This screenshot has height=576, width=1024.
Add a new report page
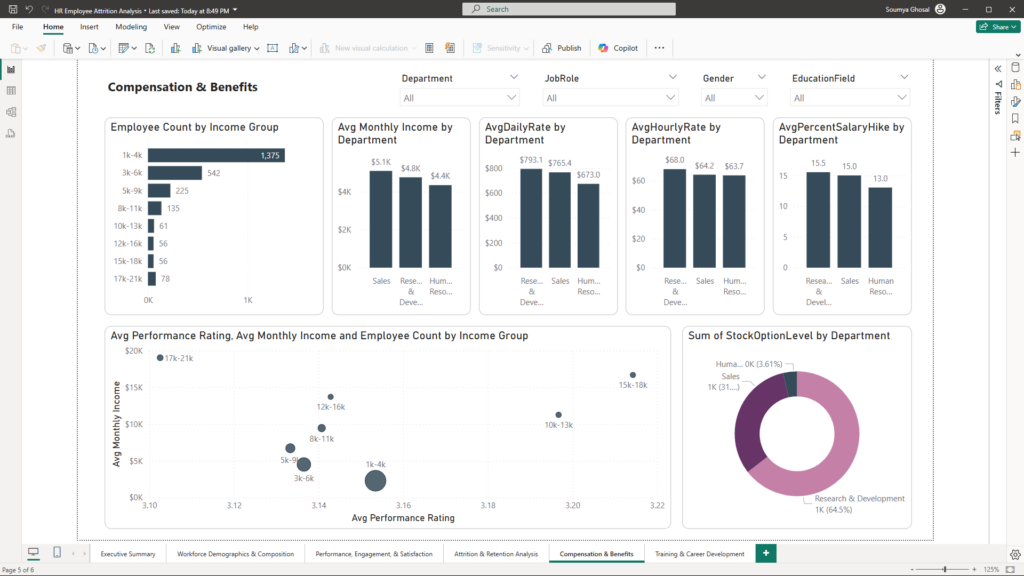[766, 553]
